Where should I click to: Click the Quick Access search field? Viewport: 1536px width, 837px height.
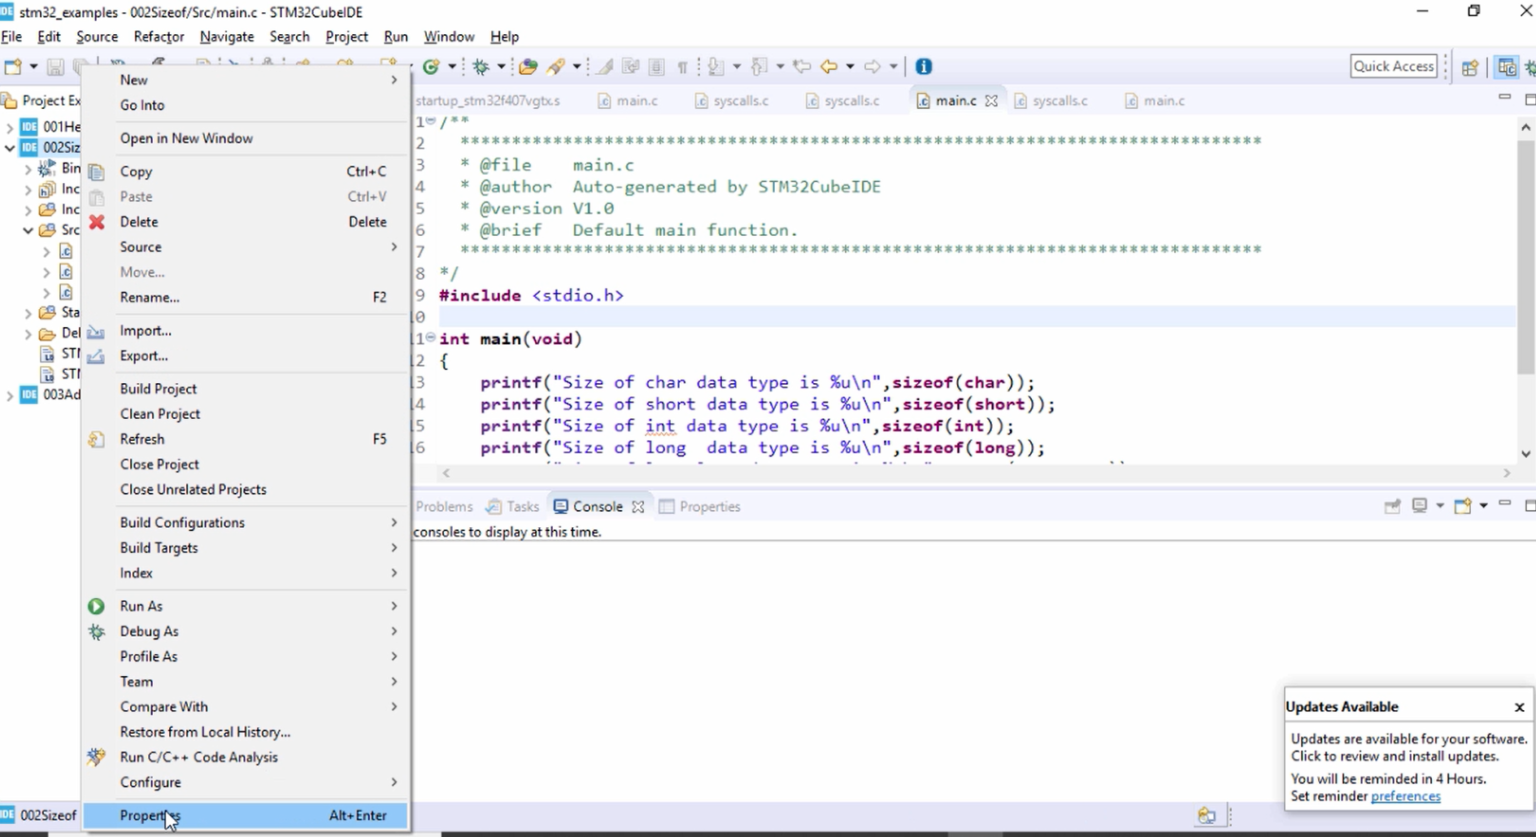pos(1394,67)
